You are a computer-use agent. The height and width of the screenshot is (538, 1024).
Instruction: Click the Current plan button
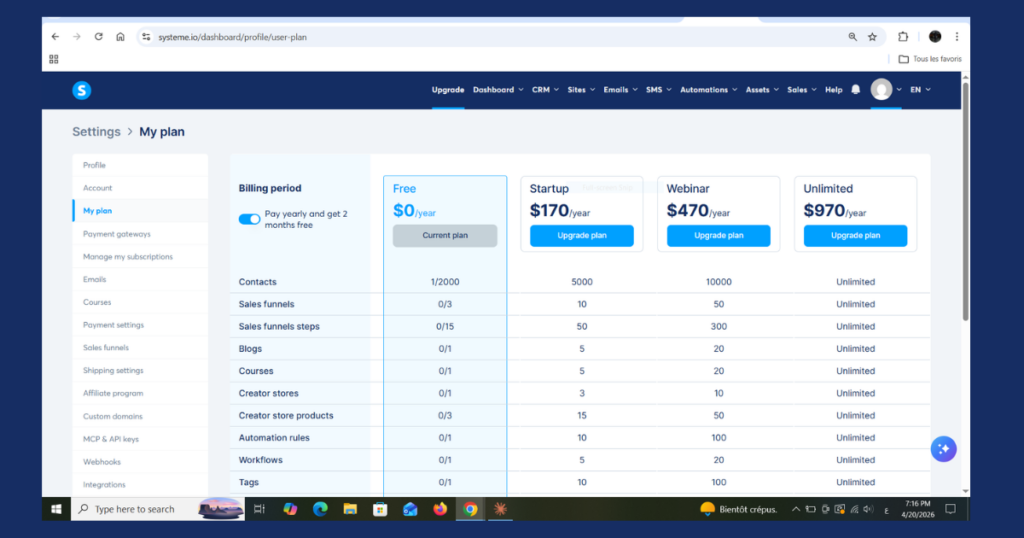[445, 236]
